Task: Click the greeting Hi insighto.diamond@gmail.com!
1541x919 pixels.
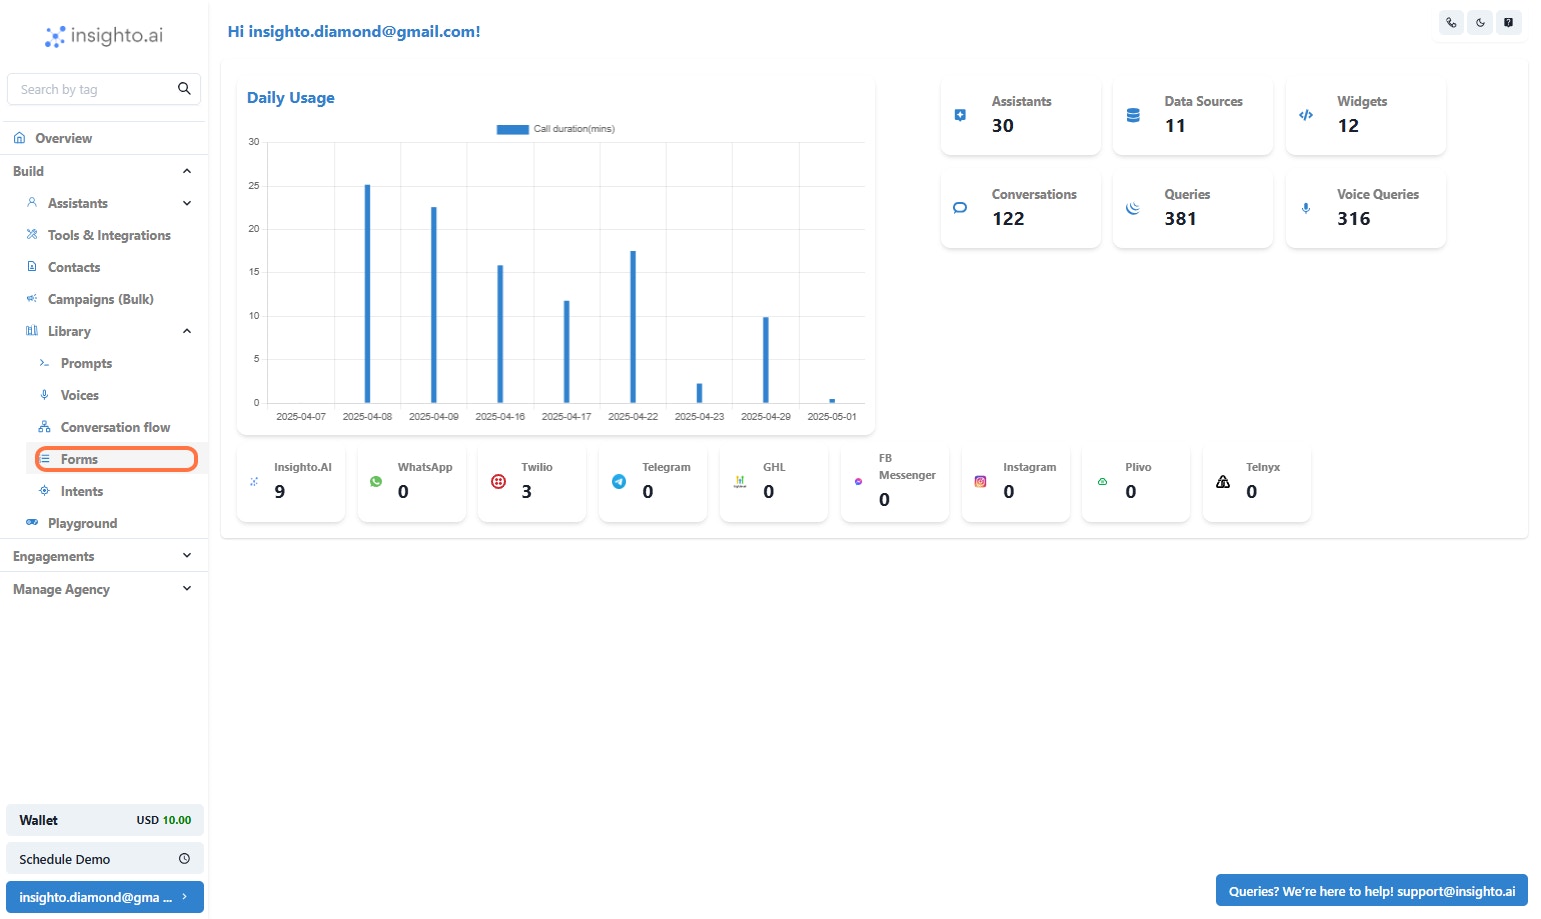Action: (x=354, y=32)
